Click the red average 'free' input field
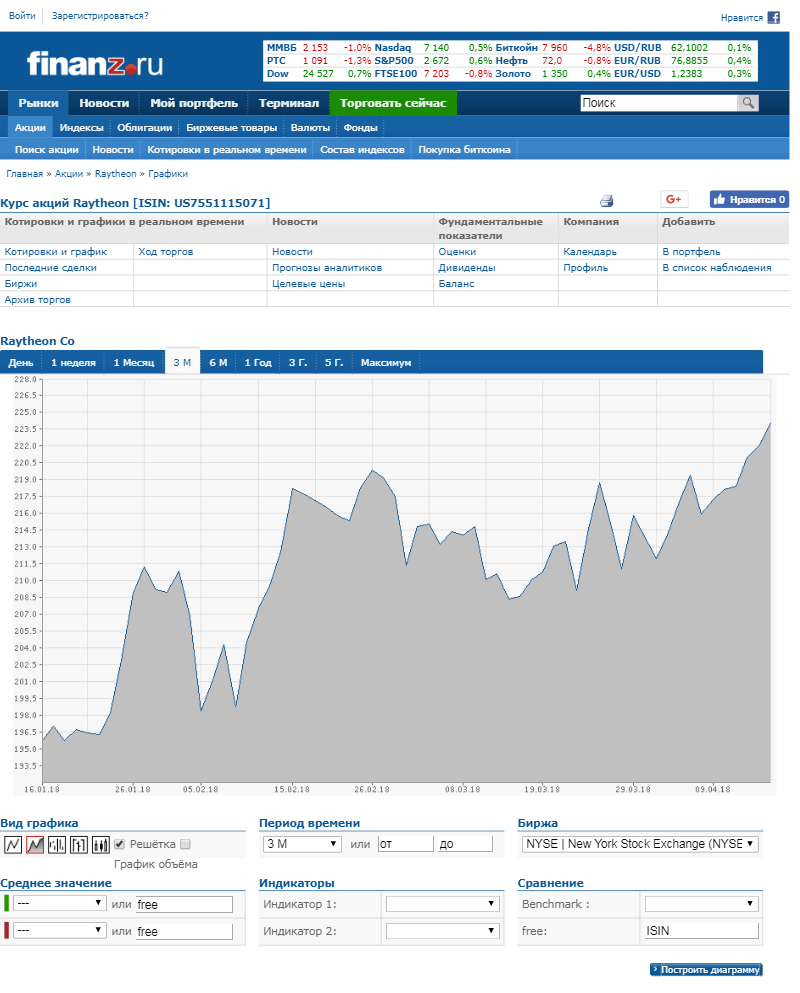800x993 pixels. [x=184, y=931]
